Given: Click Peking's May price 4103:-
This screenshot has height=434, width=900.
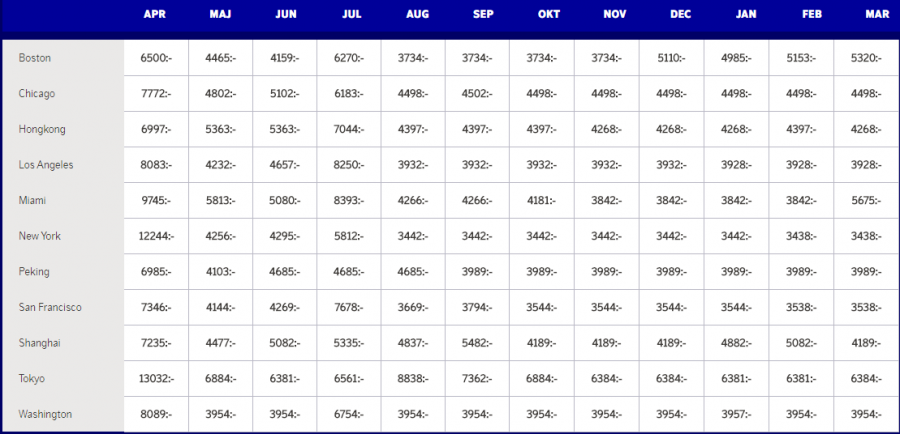Looking at the screenshot, I should coord(220,272).
